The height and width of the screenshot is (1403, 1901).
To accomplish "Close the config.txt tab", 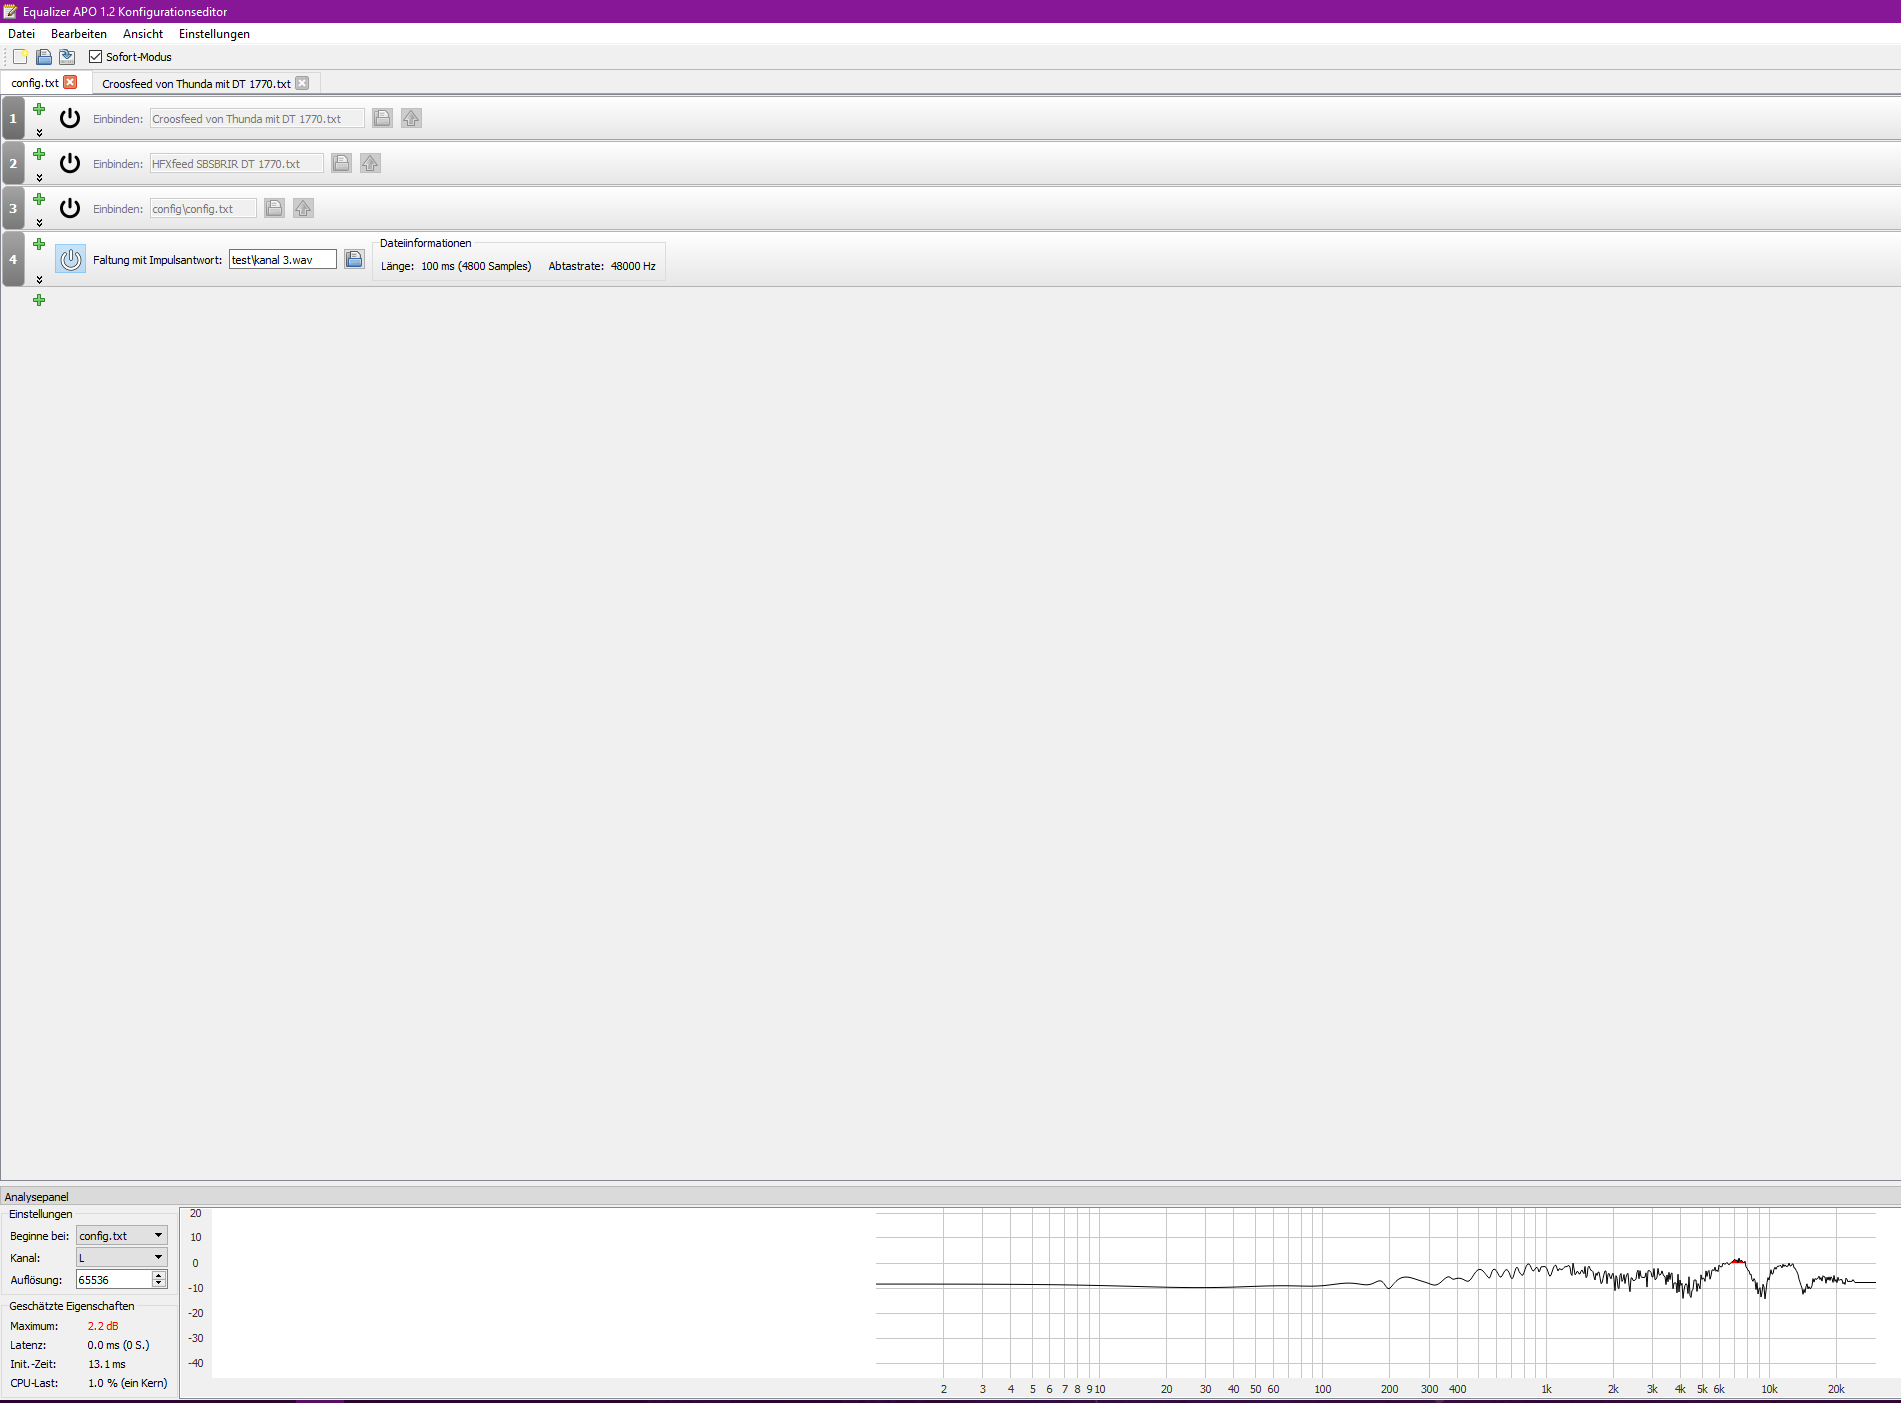I will 70,82.
